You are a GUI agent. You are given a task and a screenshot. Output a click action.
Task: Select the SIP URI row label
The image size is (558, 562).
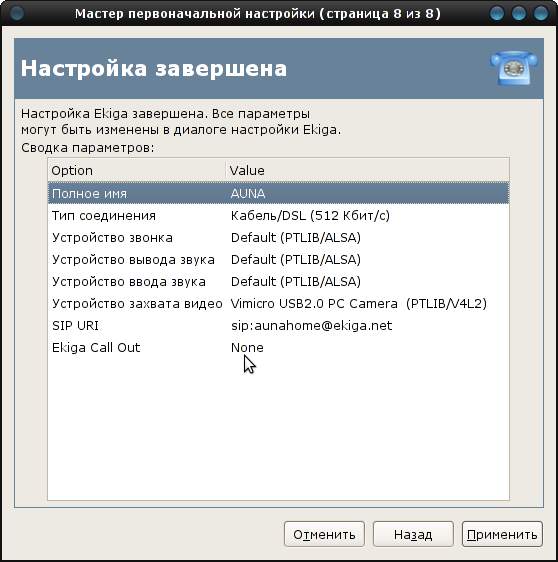click(75, 326)
